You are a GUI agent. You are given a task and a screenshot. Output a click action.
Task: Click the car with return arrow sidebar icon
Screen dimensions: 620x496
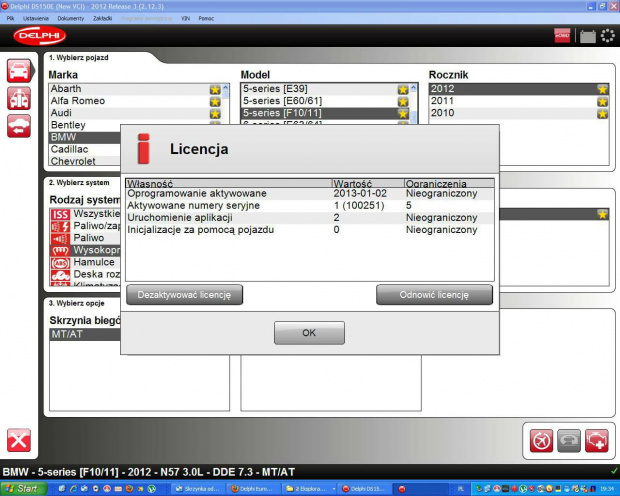(x=19, y=126)
